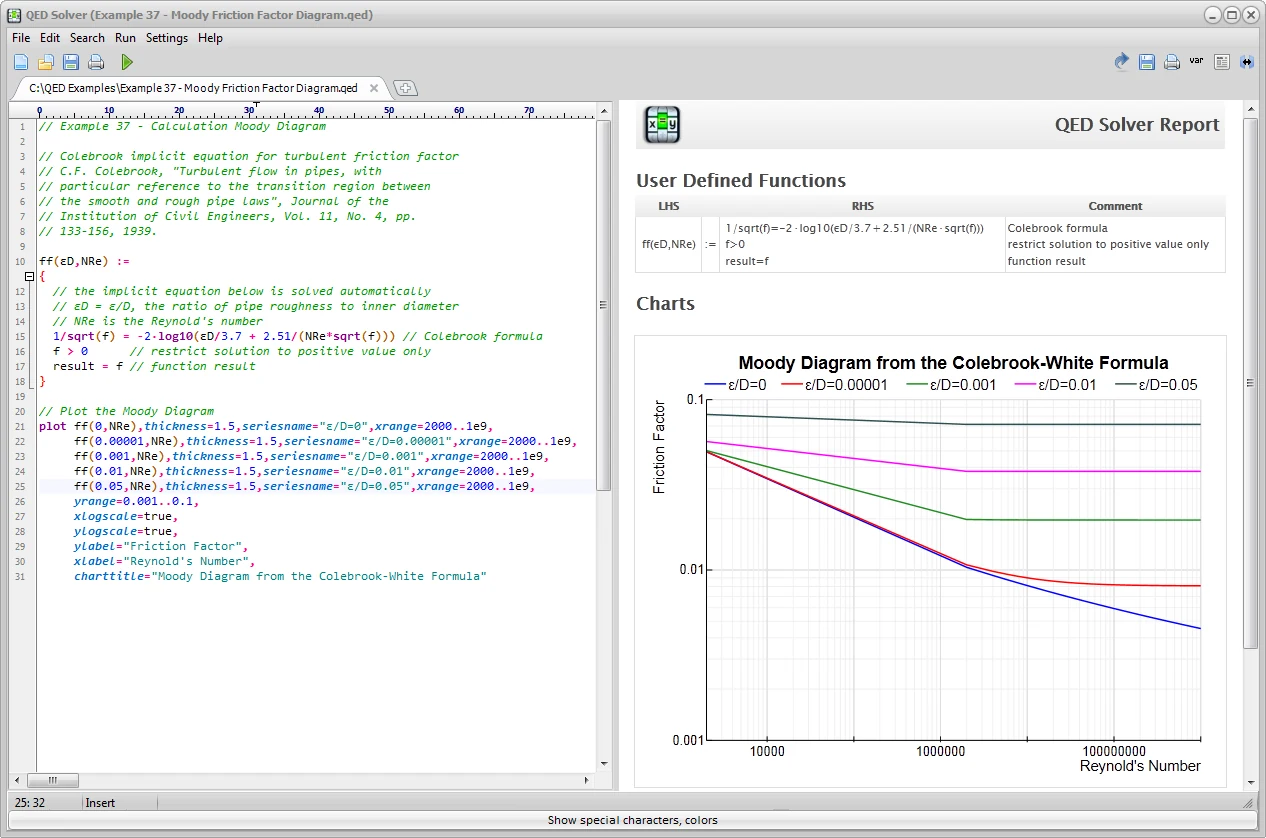The height and width of the screenshot is (838, 1266).
Task: Close the Example 37 tab with its X
Action: 374,88
